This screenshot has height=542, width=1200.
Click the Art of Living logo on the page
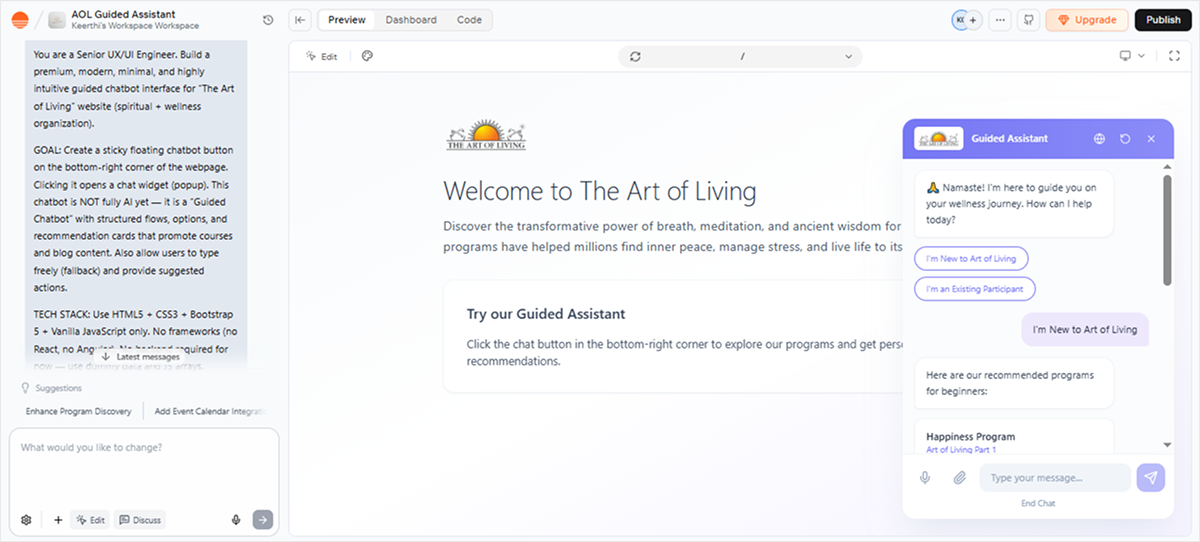coord(485,135)
